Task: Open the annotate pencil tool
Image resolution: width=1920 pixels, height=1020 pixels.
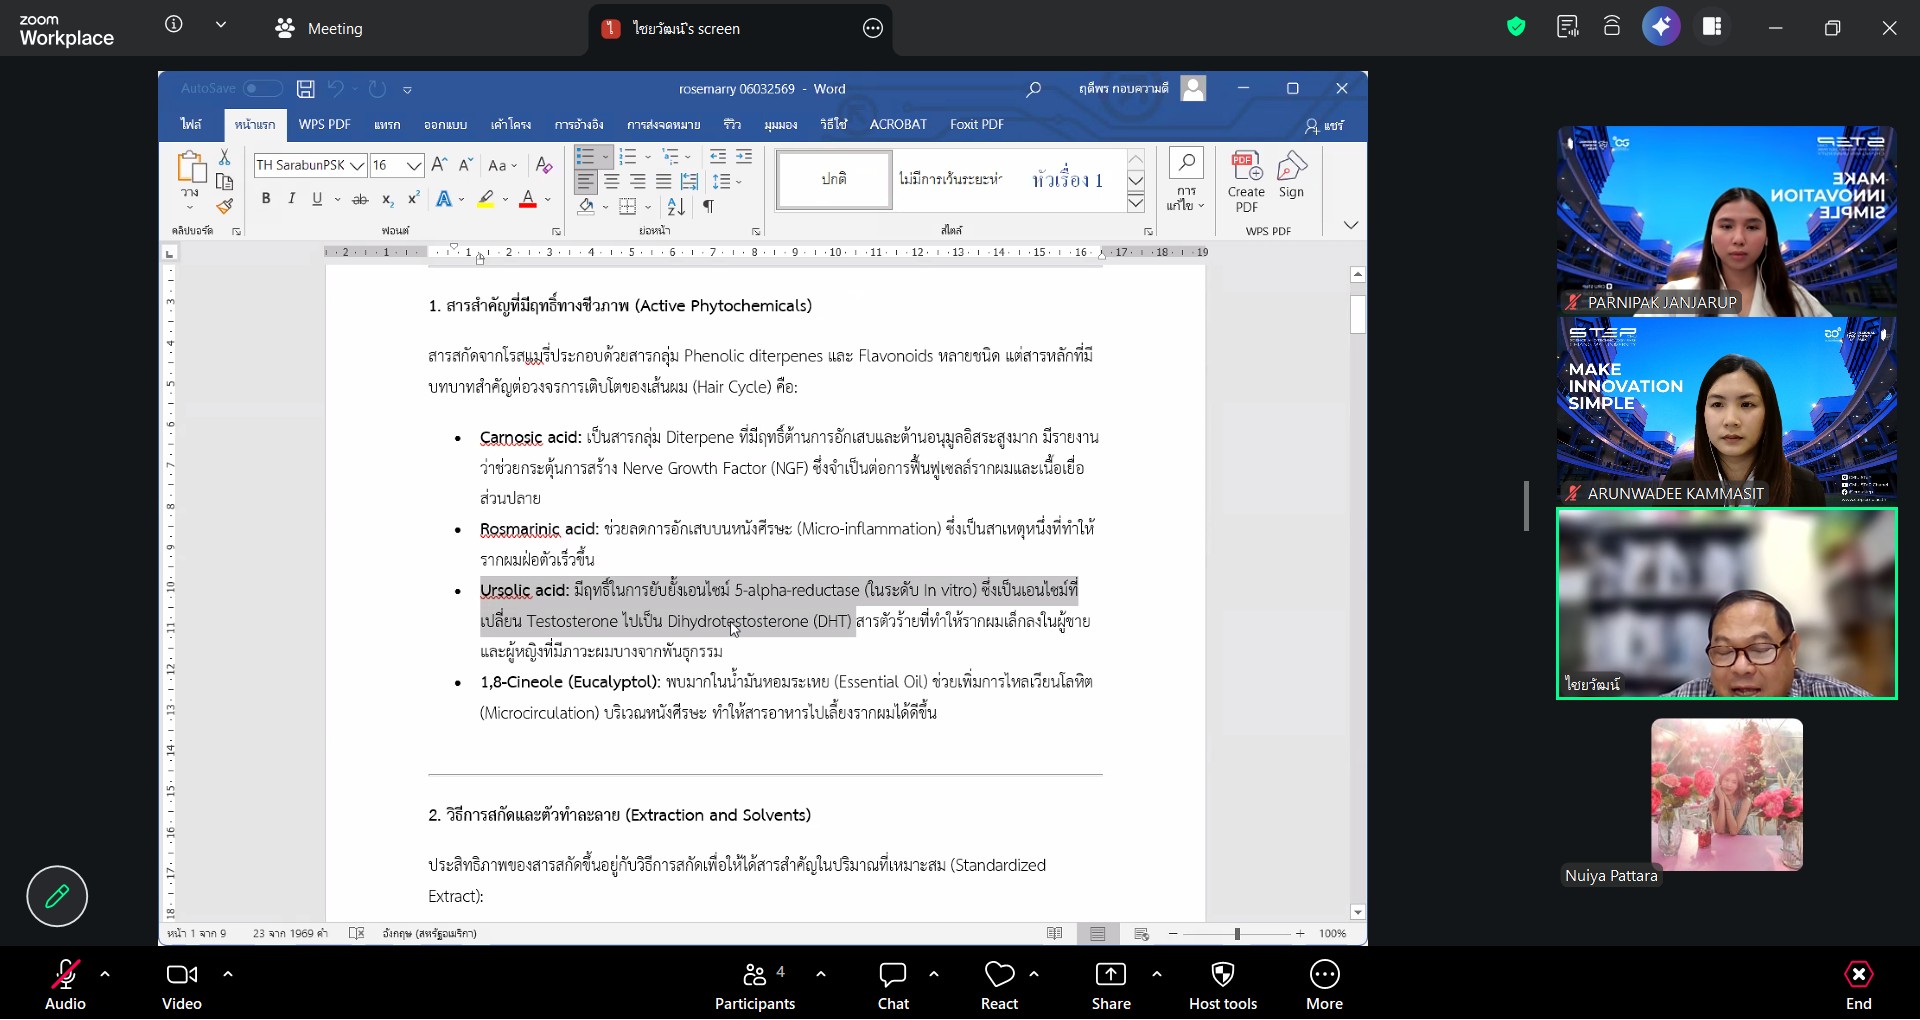Action: pos(57,896)
